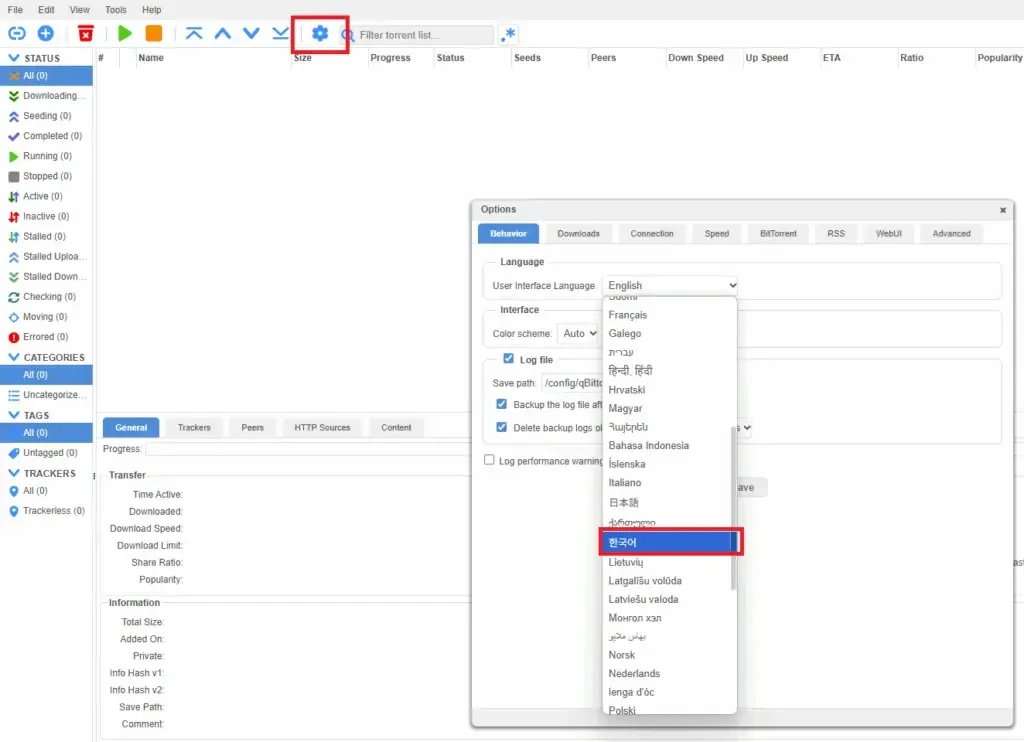Switch to the BitTorrent options tab
This screenshot has width=1024, height=742.
[778, 233]
